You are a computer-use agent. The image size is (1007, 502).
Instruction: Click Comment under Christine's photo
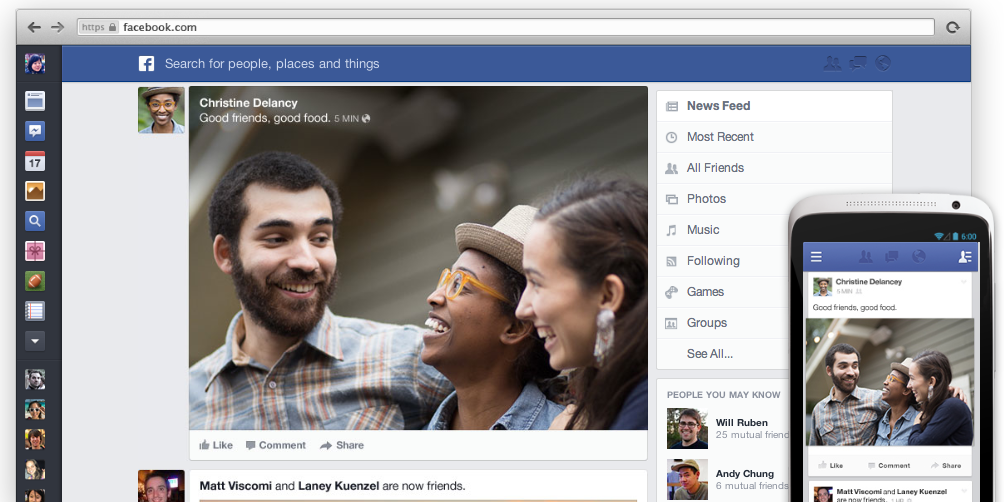[x=276, y=446]
